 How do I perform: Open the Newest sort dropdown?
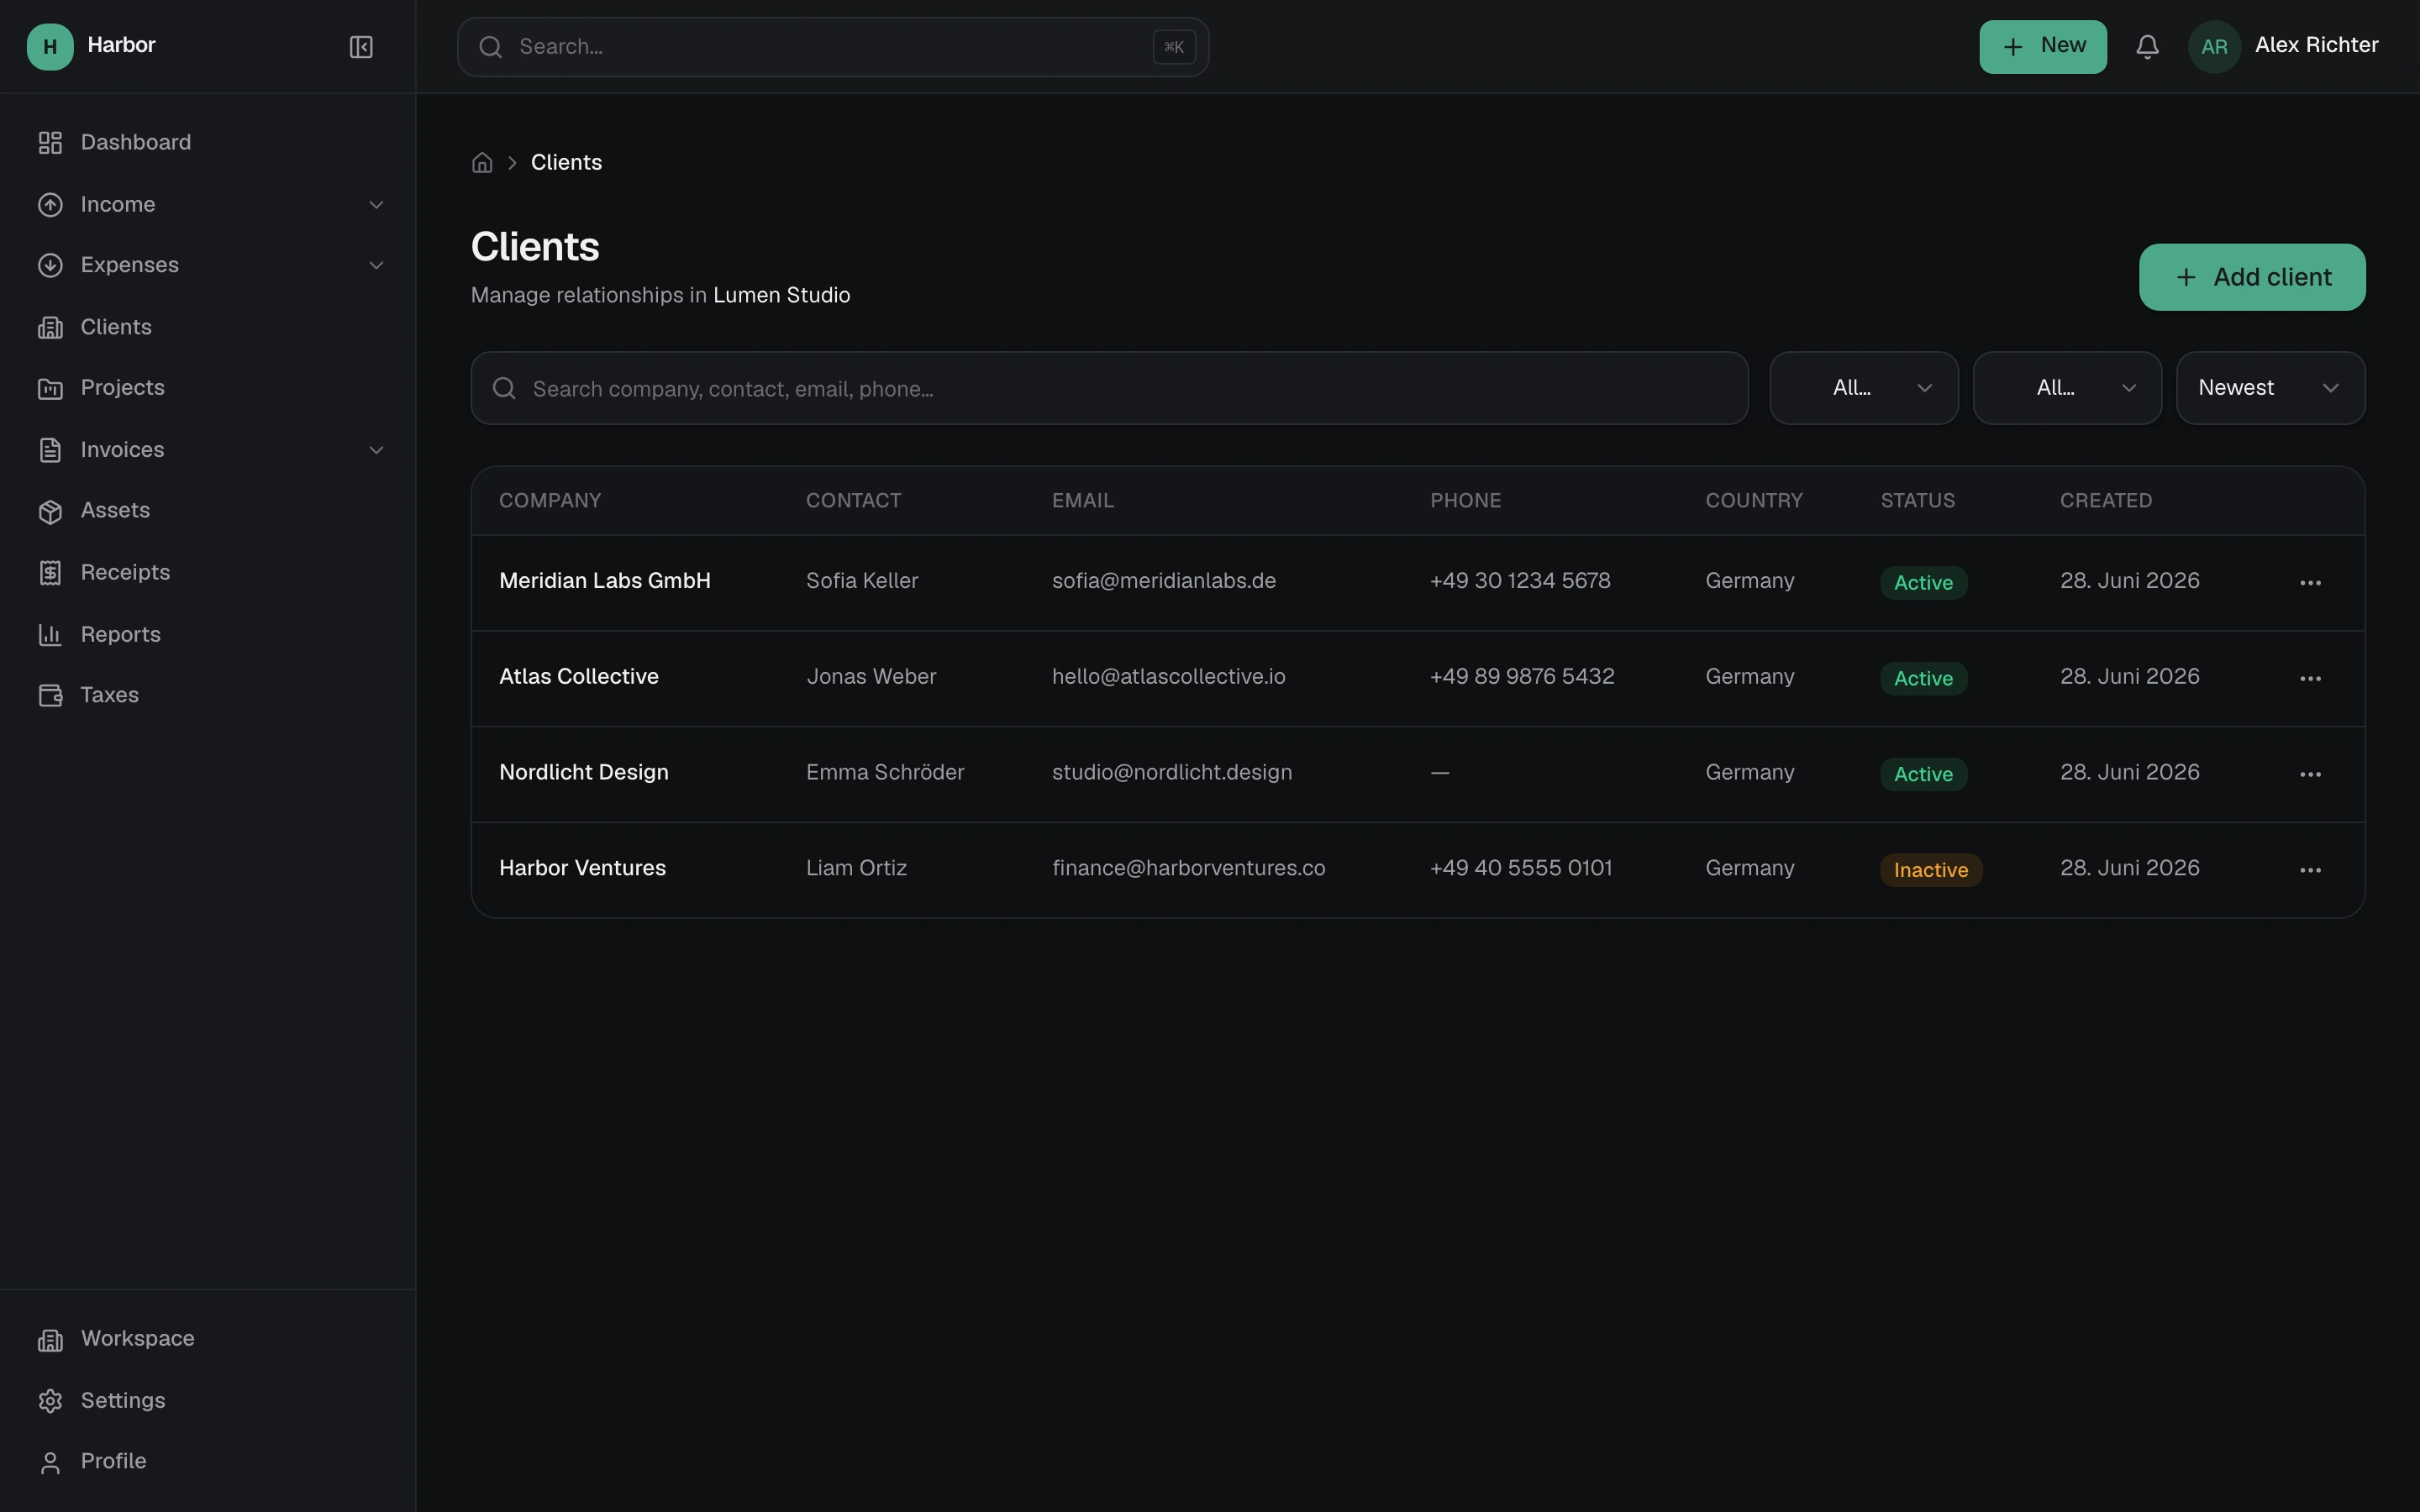(2270, 388)
